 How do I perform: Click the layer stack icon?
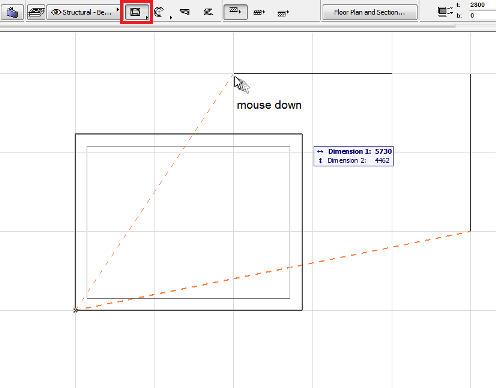click(36, 12)
